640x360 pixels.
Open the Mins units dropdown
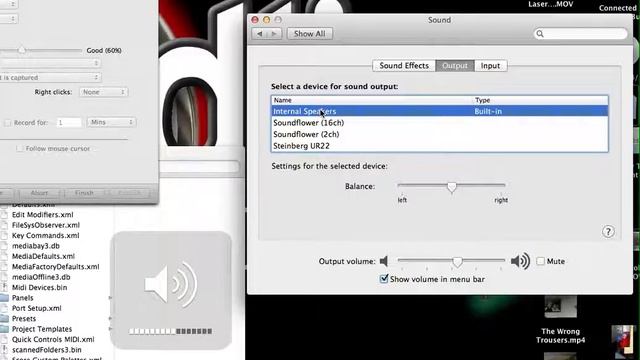tap(111, 122)
